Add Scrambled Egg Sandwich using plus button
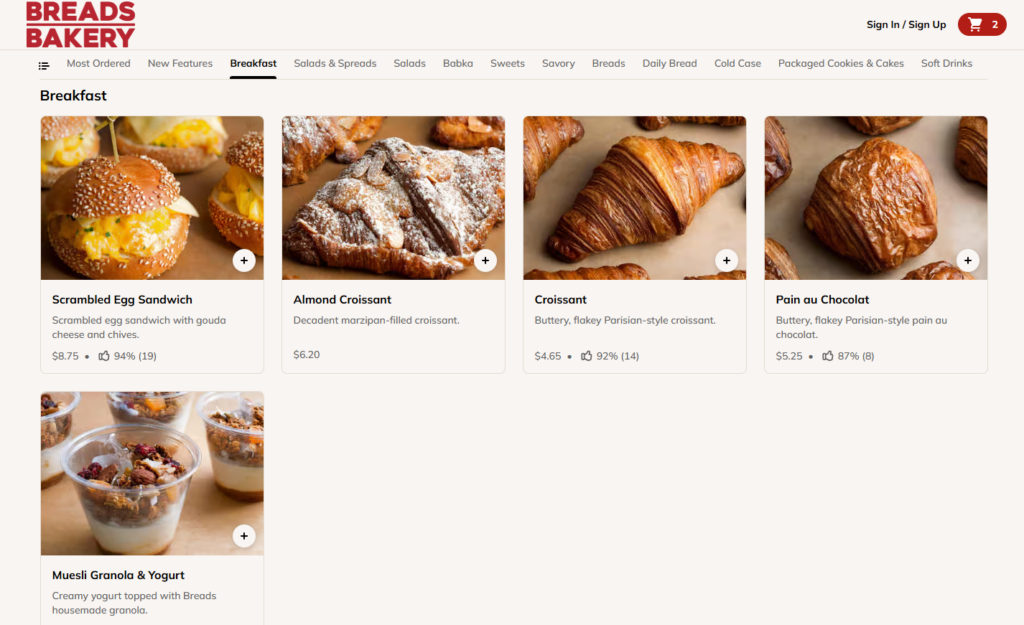This screenshot has height=625, width=1024. (244, 260)
